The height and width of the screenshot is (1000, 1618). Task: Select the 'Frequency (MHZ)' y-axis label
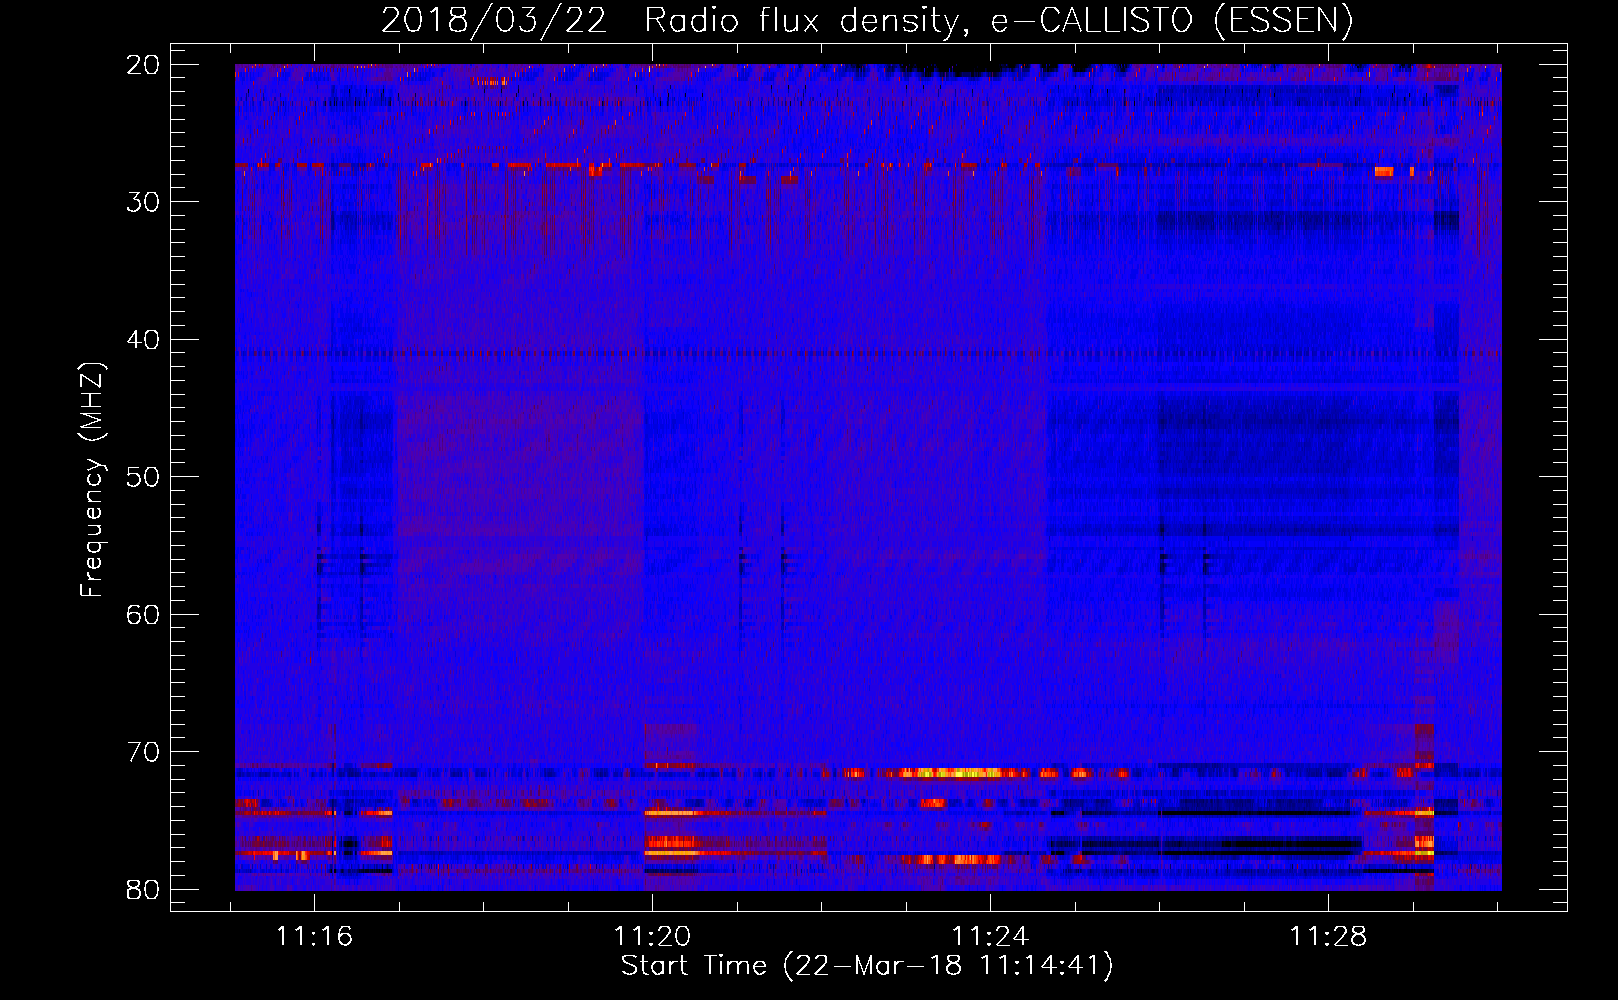point(92,479)
